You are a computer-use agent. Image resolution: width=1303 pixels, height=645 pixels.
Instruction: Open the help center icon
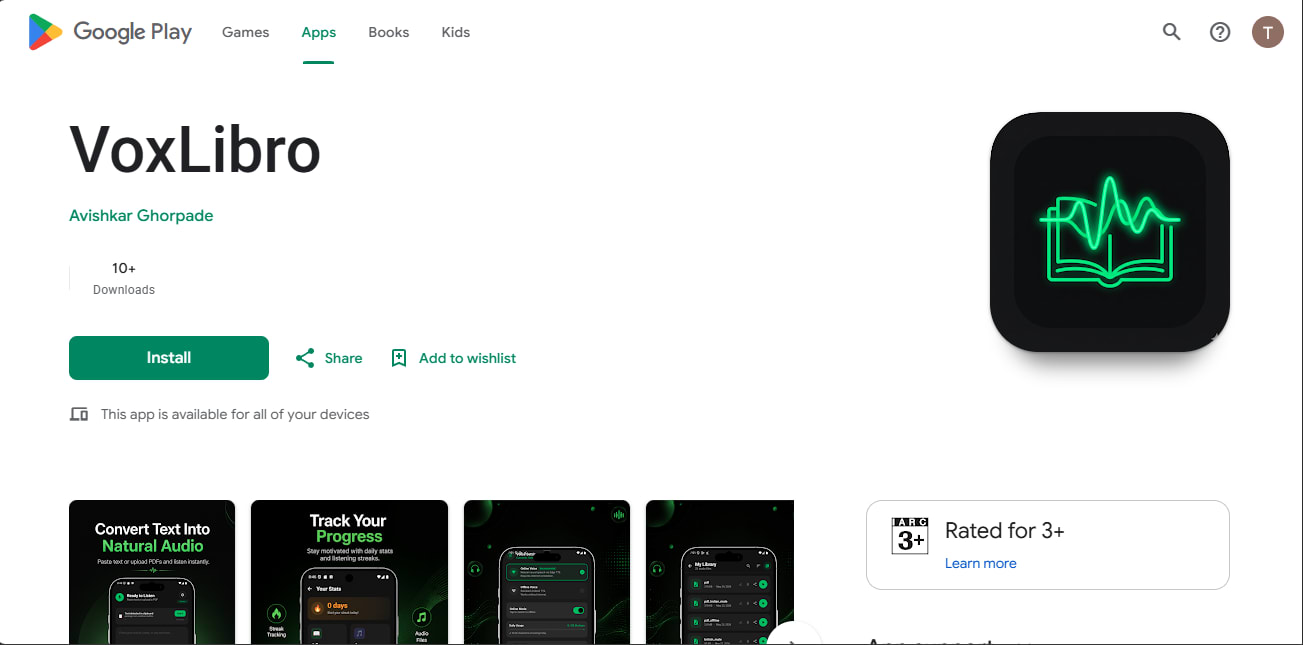click(1220, 32)
